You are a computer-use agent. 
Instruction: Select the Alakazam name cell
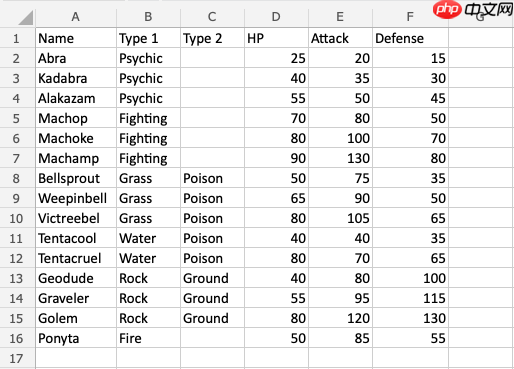pos(76,98)
